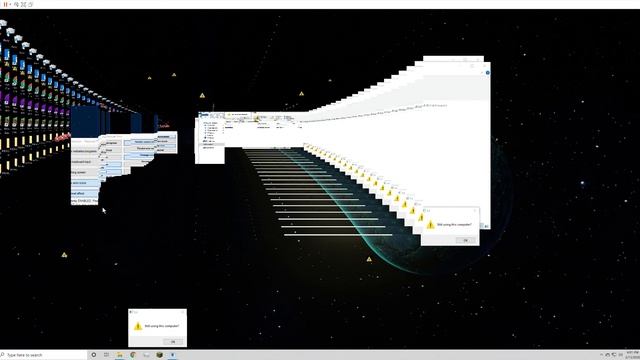The height and width of the screenshot is (360, 640).
Task: Click the warning icon in the frontmost cascaded dialog
Action: pos(431,224)
